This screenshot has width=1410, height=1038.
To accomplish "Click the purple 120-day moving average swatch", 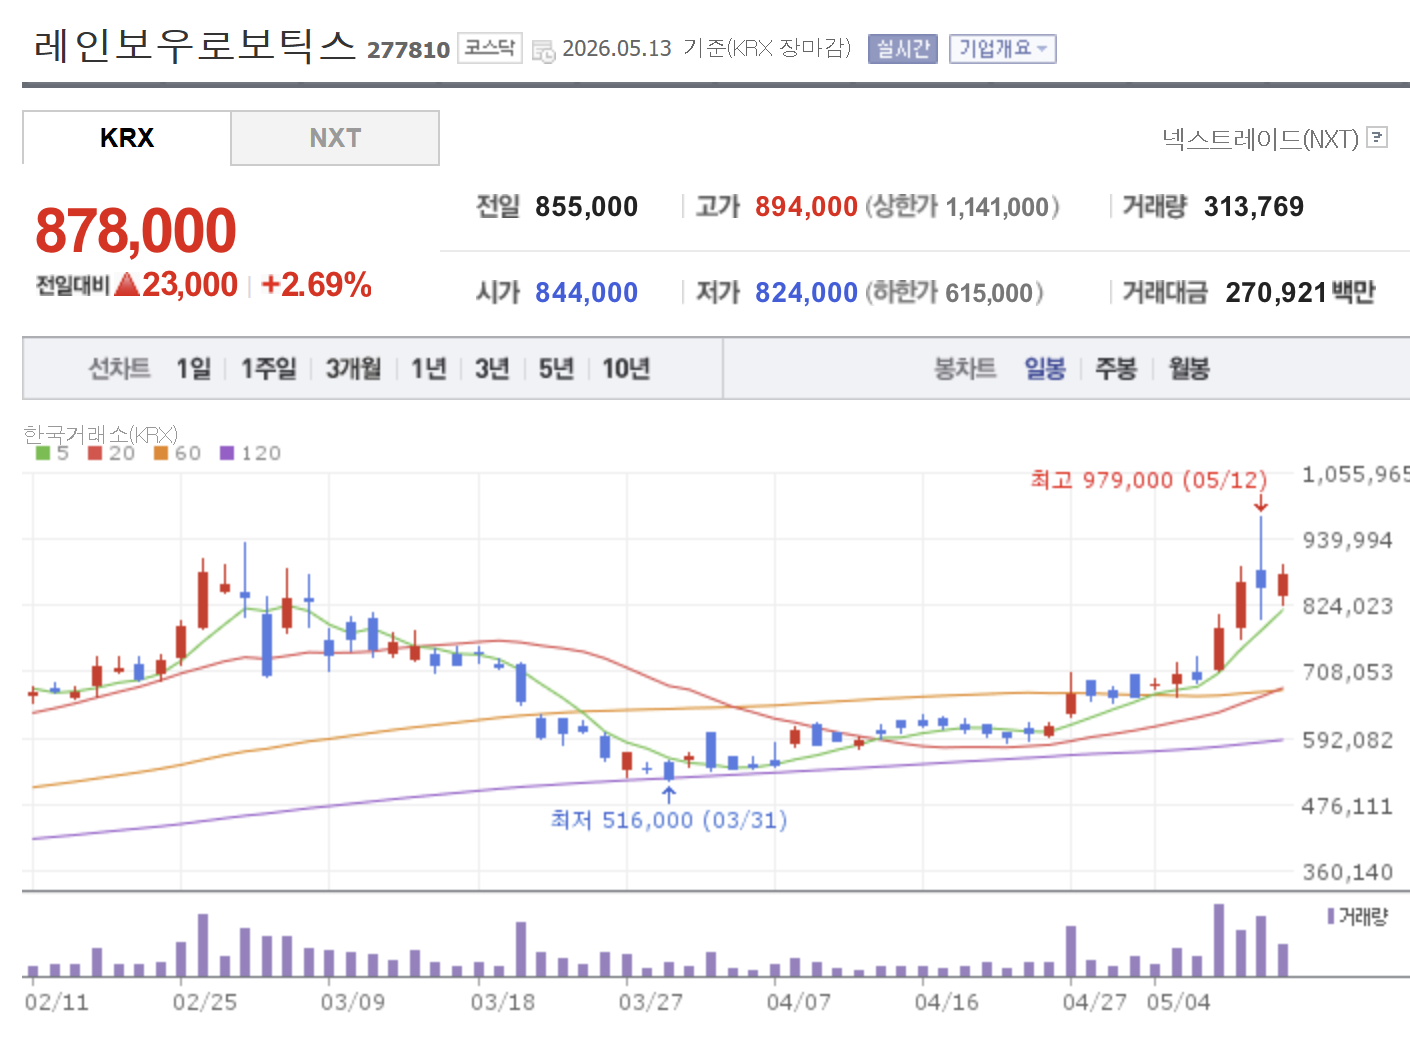I will (x=227, y=453).
